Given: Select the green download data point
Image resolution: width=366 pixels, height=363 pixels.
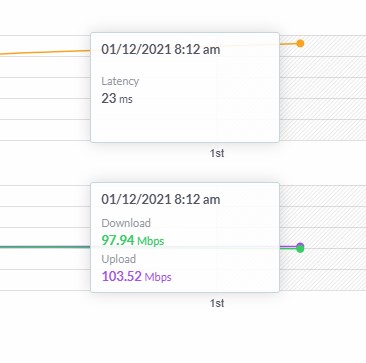Looking at the screenshot, I should pyautogui.click(x=300, y=249).
